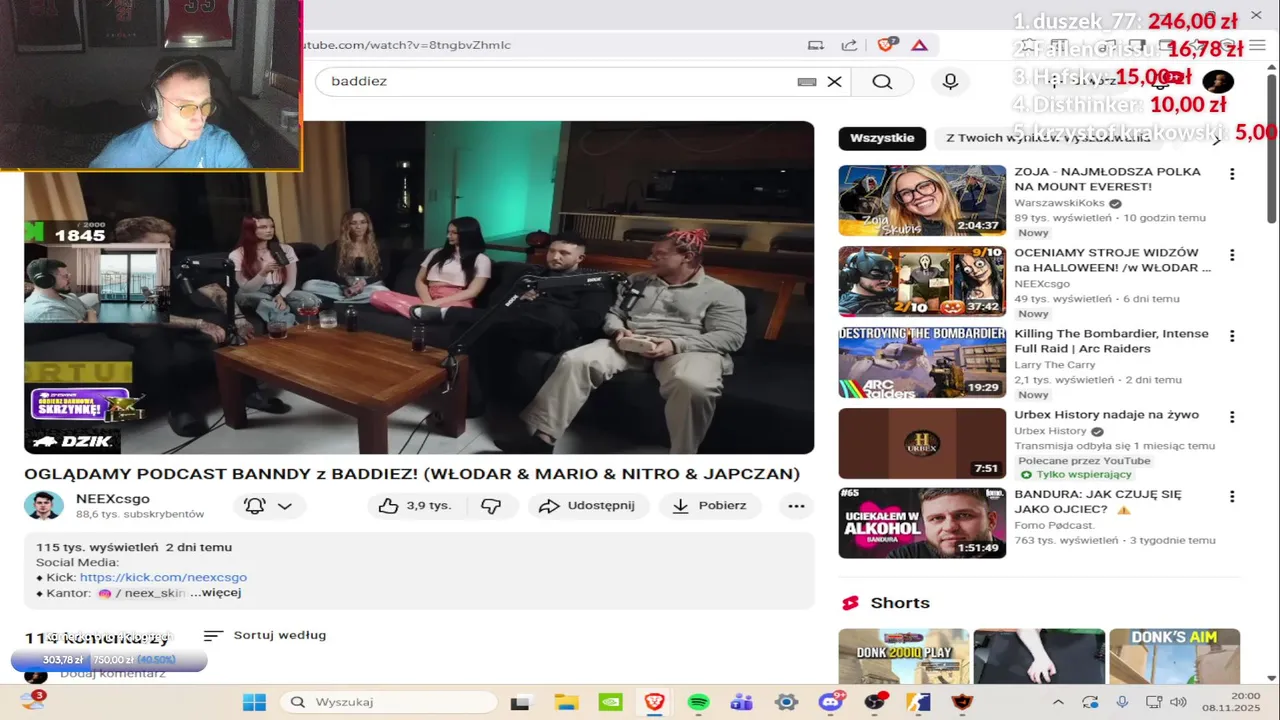
Task: Open the clock showing 20:00 08.11.2025
Action: point(1230,702)
